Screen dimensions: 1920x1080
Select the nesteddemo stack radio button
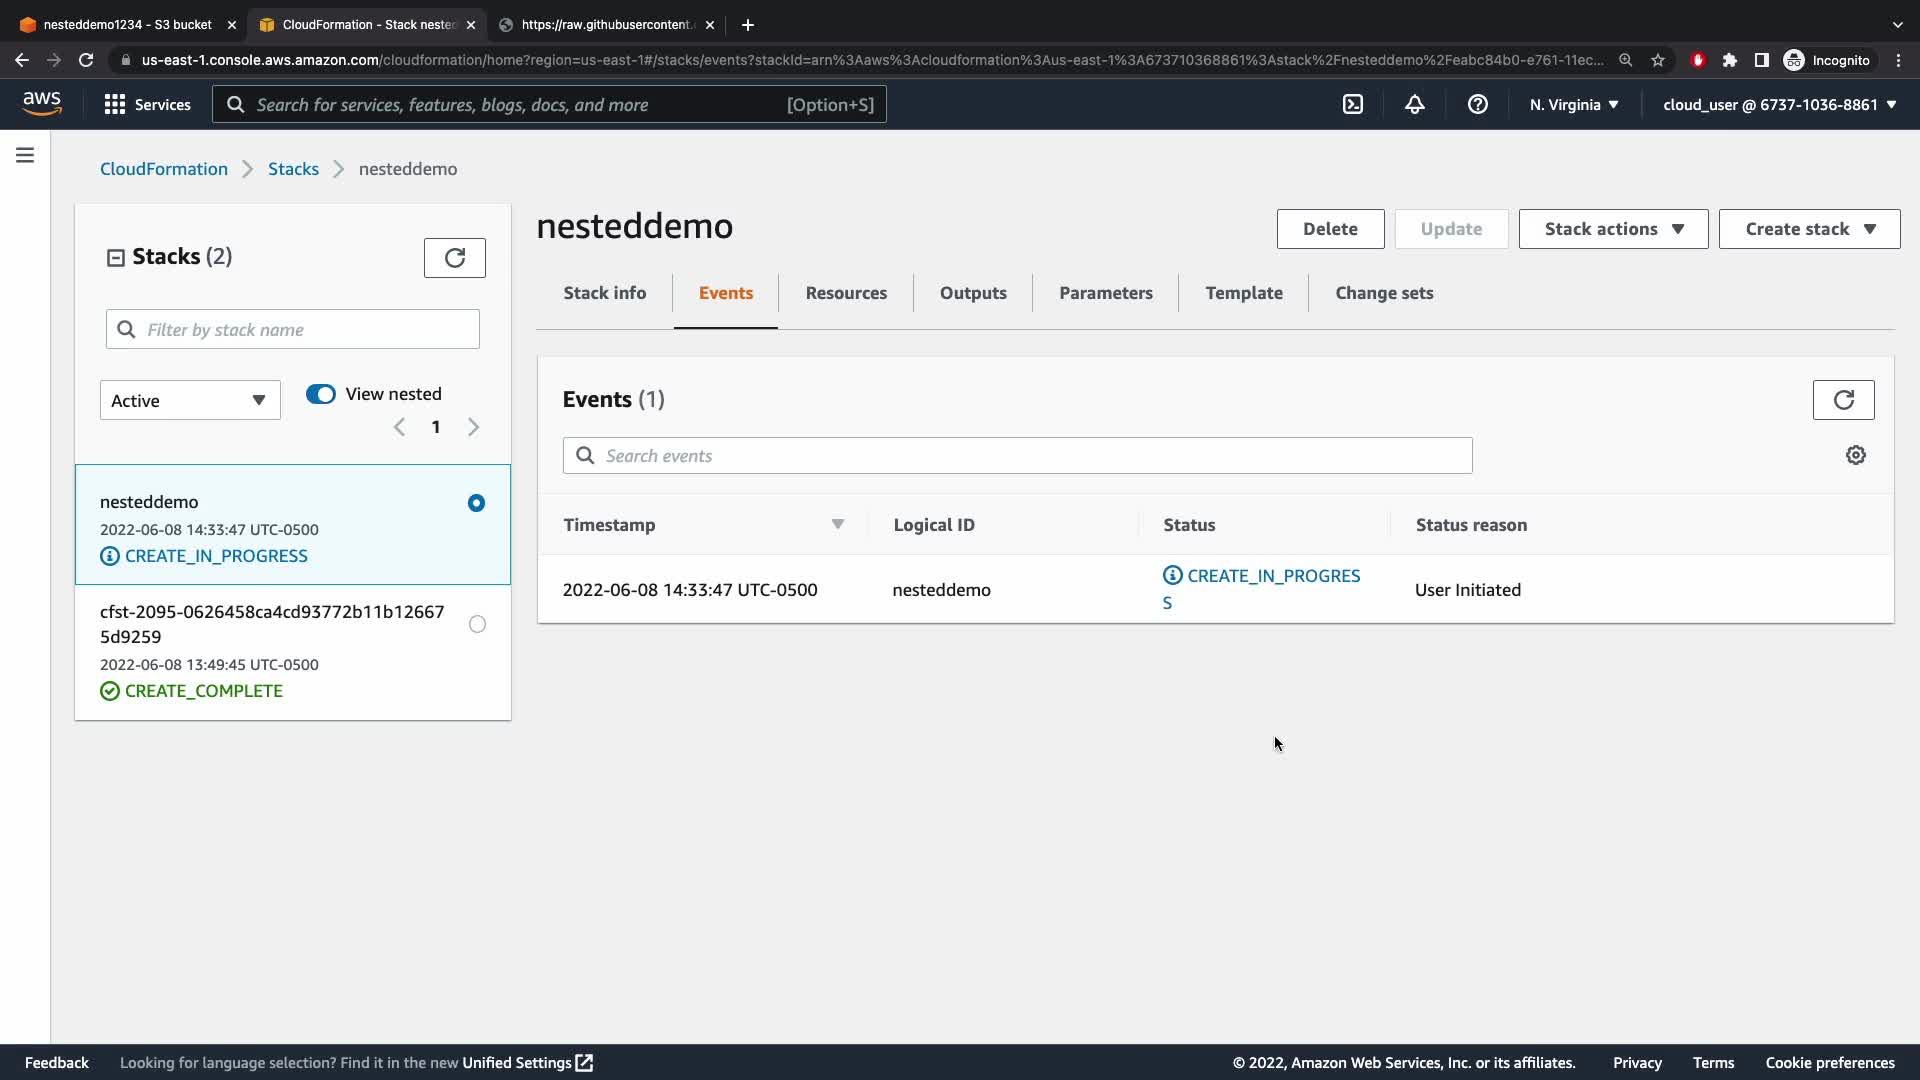(x=476, y=503)
